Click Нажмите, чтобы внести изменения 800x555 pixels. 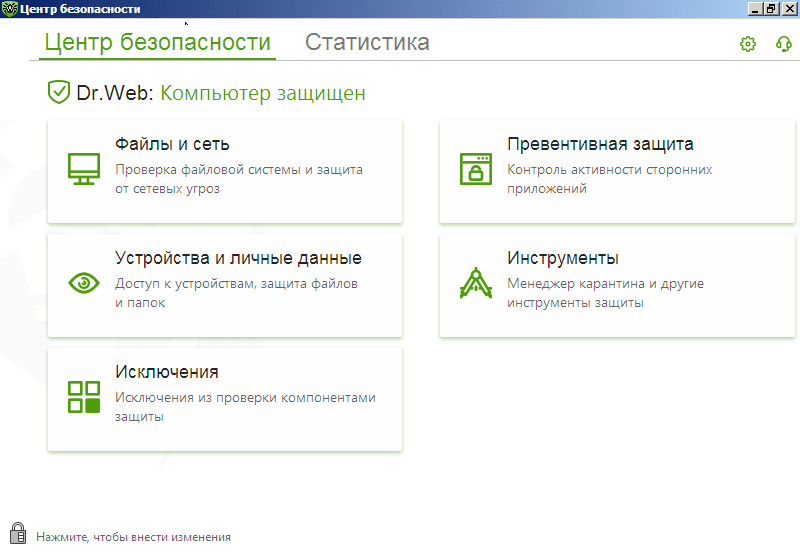pos(133,537)
